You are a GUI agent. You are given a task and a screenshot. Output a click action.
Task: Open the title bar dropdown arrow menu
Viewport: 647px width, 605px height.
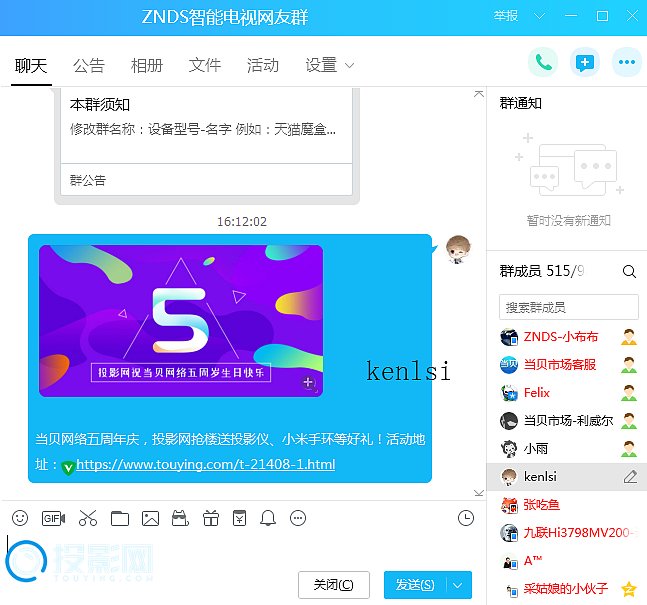[540, 16]
